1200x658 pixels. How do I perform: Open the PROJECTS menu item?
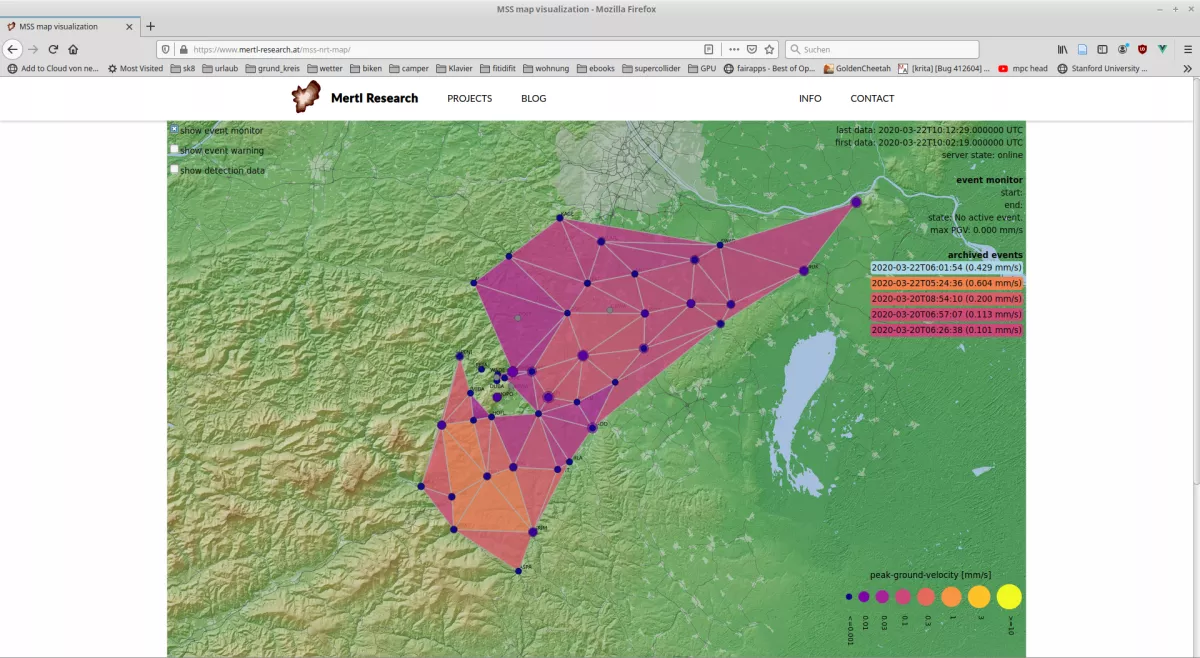(469, 98)
